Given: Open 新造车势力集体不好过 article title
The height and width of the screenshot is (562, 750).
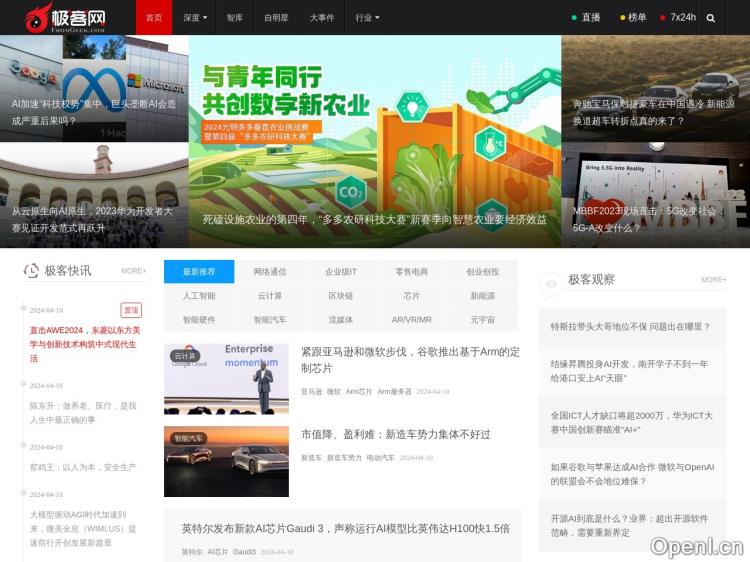Looking at the screenshot, I should pos(396,434).
